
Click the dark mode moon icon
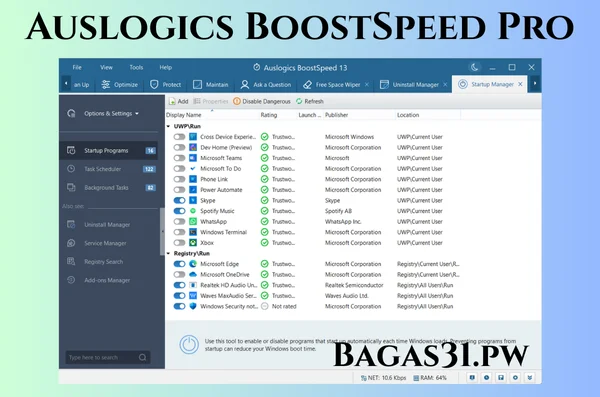pos(474,67)
